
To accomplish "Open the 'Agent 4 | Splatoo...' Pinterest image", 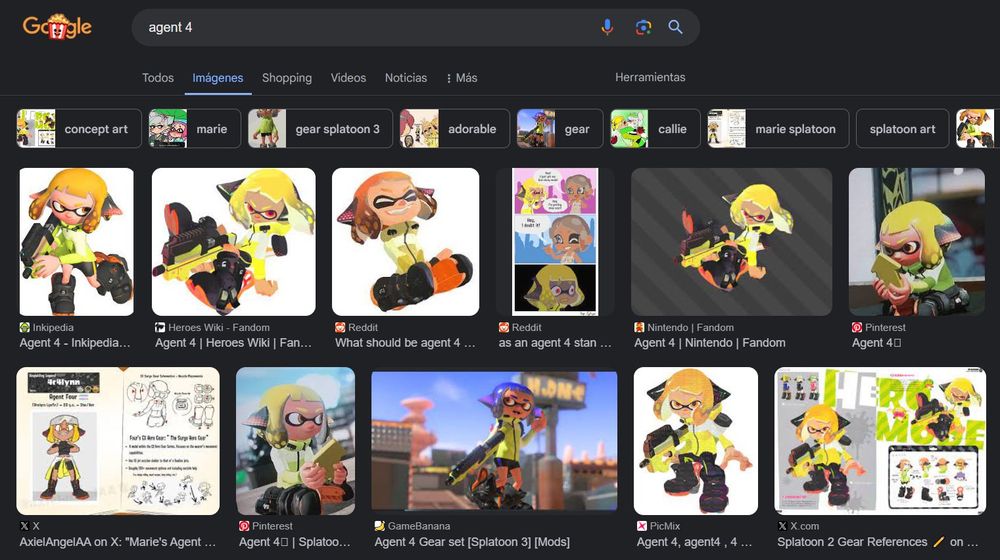I will point(295,441).
